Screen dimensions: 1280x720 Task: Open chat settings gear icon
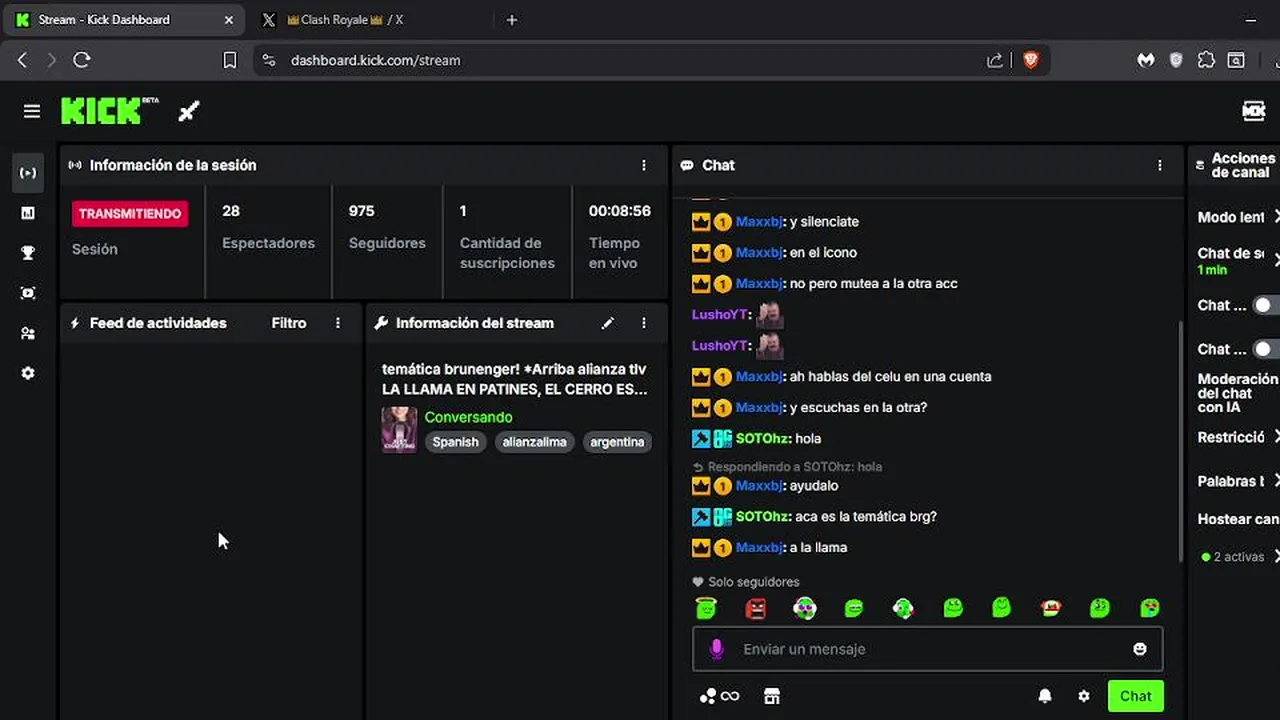1084,696
